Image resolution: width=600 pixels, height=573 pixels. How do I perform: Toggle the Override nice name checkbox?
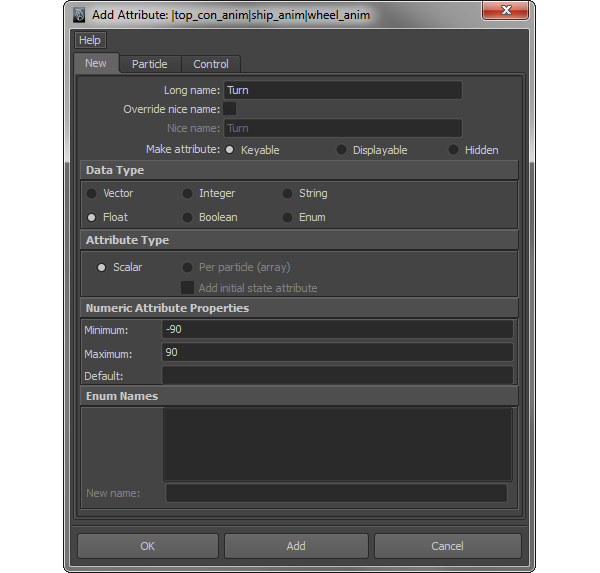[230, 109]
